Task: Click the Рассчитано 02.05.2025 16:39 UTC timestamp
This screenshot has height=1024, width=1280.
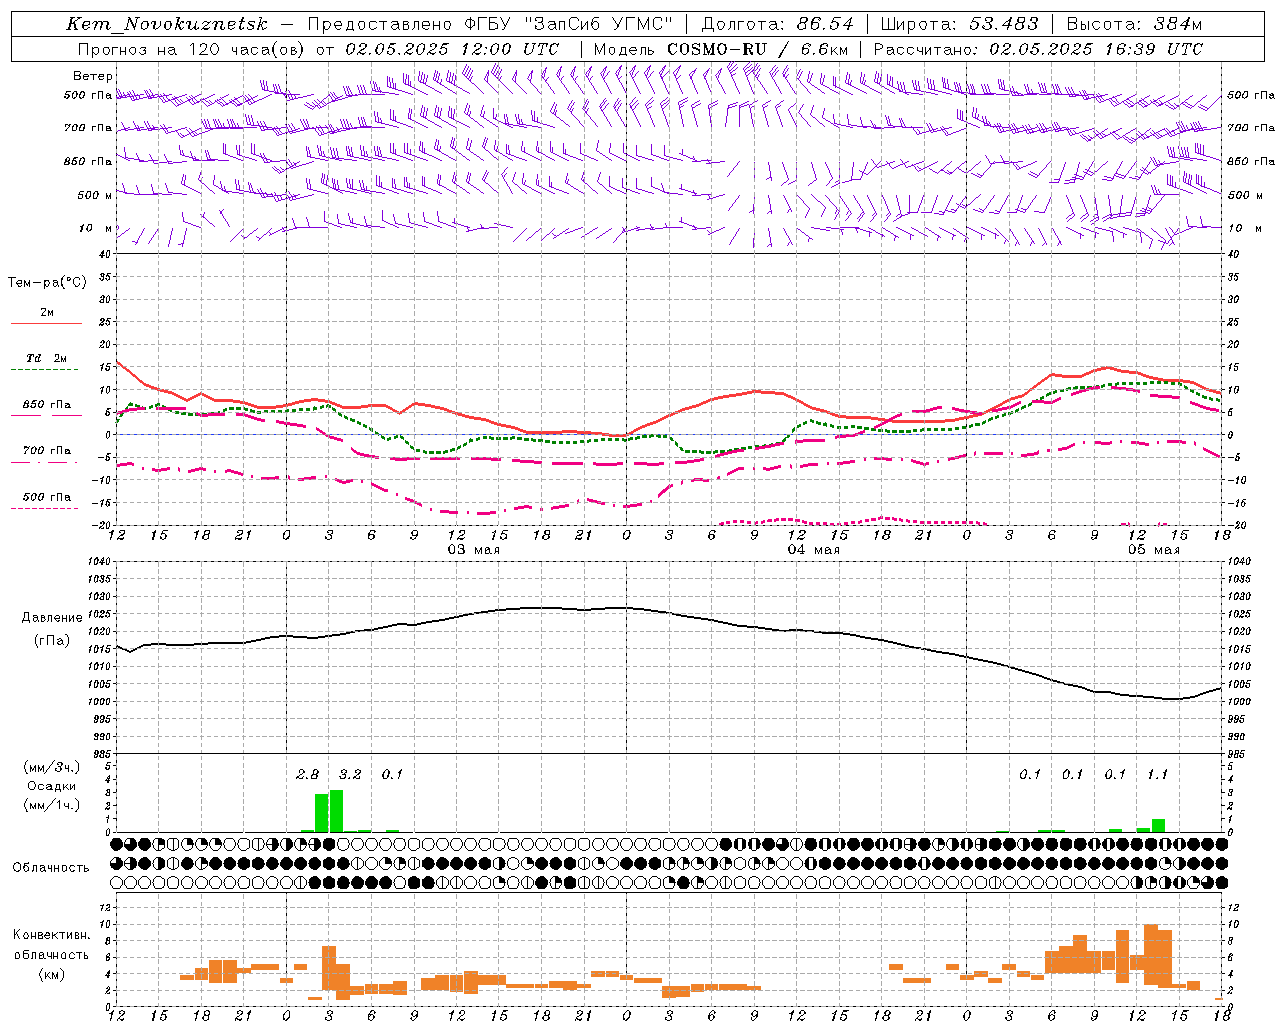Action: [x=1038, y=49]
